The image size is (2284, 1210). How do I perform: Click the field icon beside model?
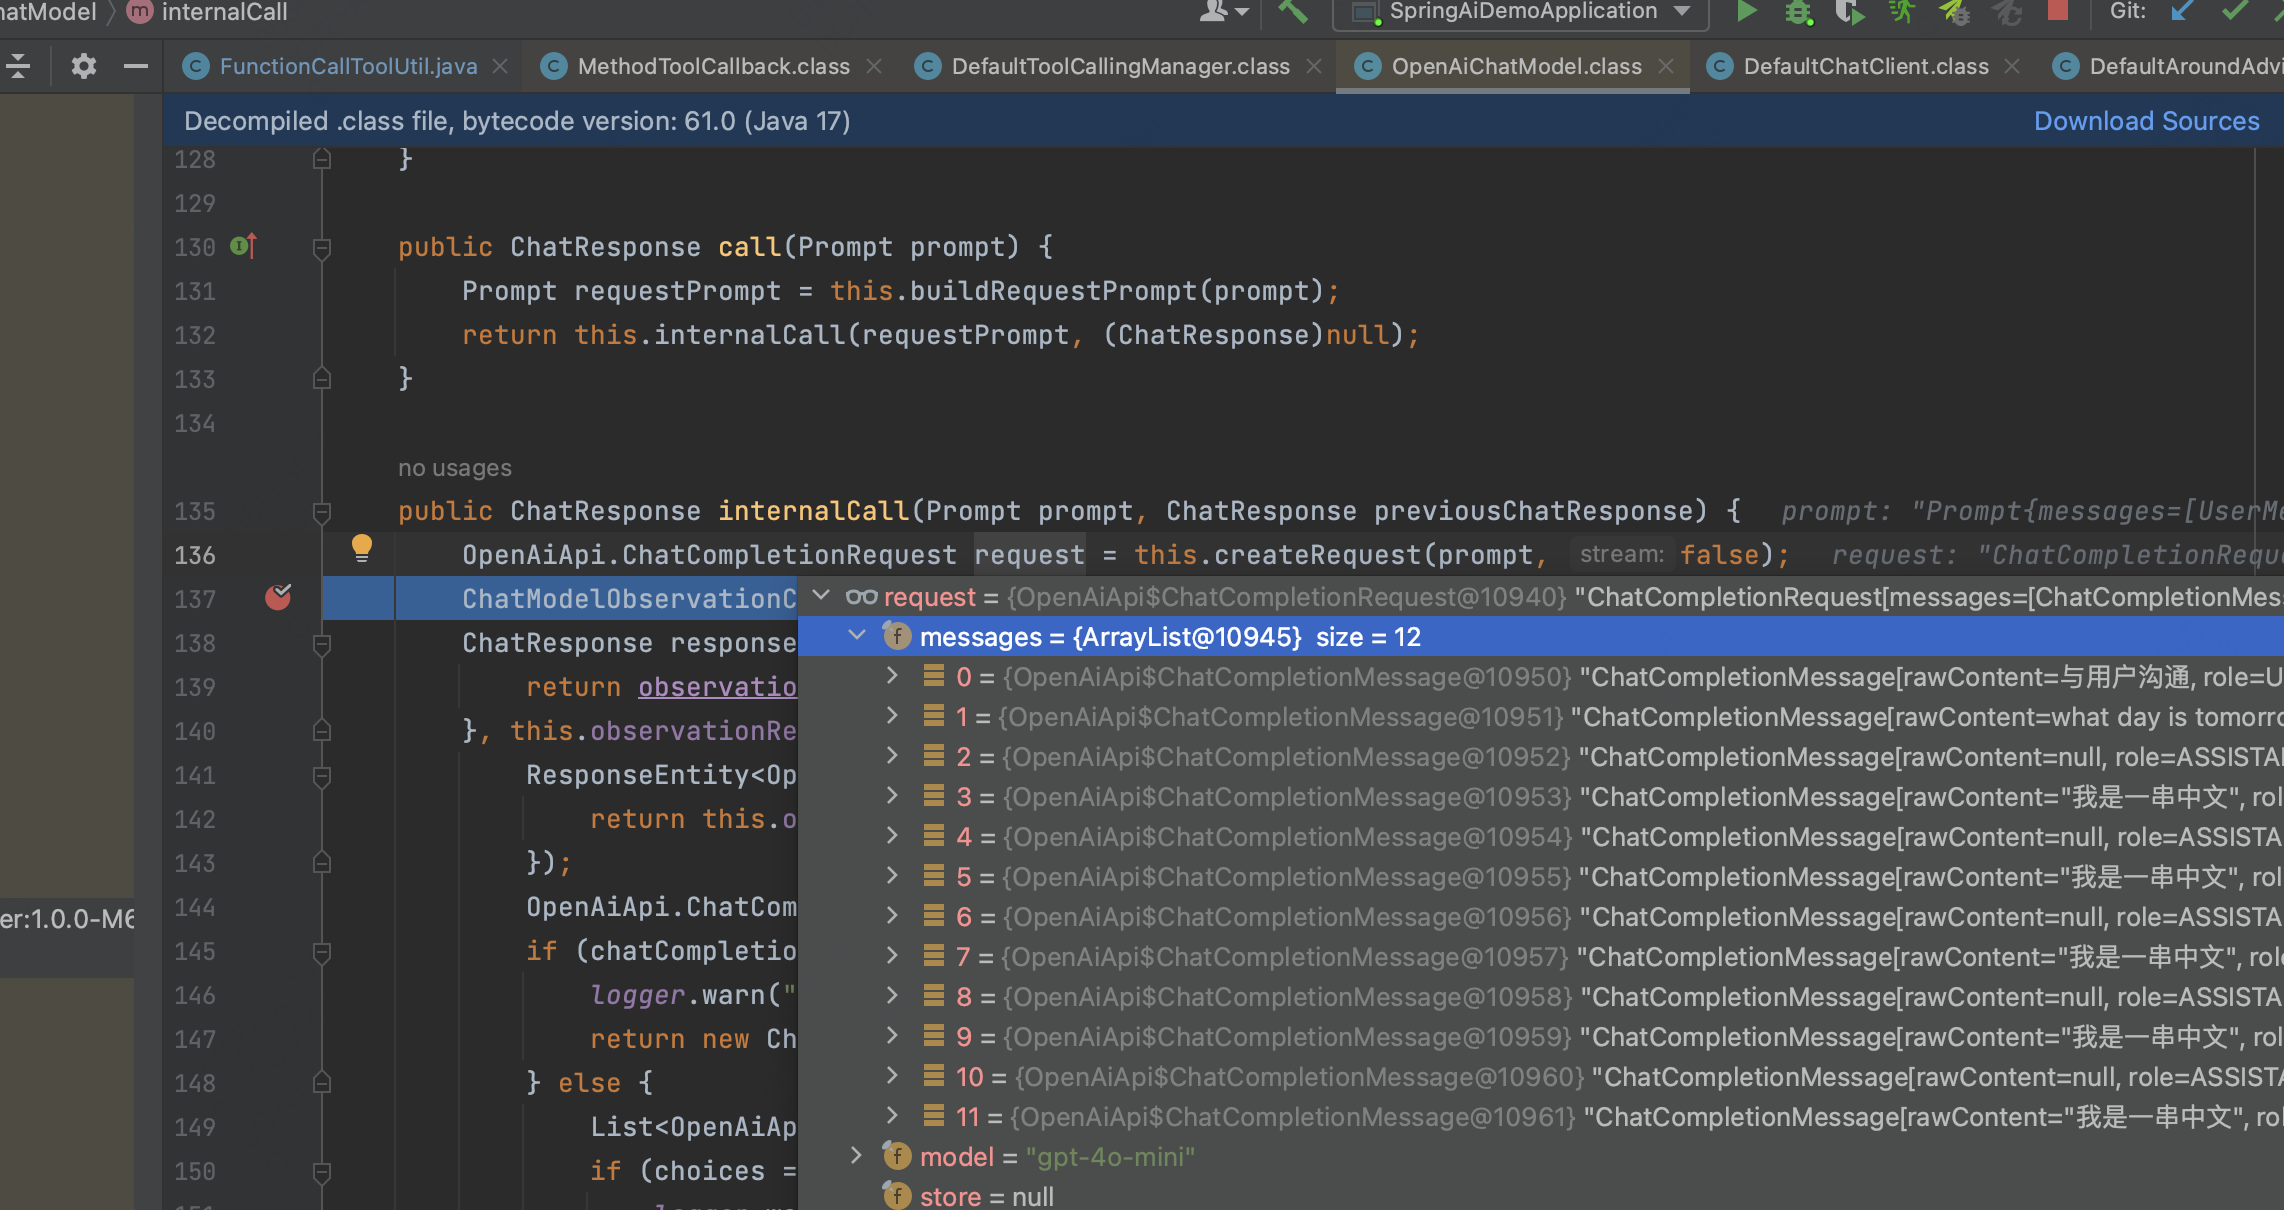897,1156
